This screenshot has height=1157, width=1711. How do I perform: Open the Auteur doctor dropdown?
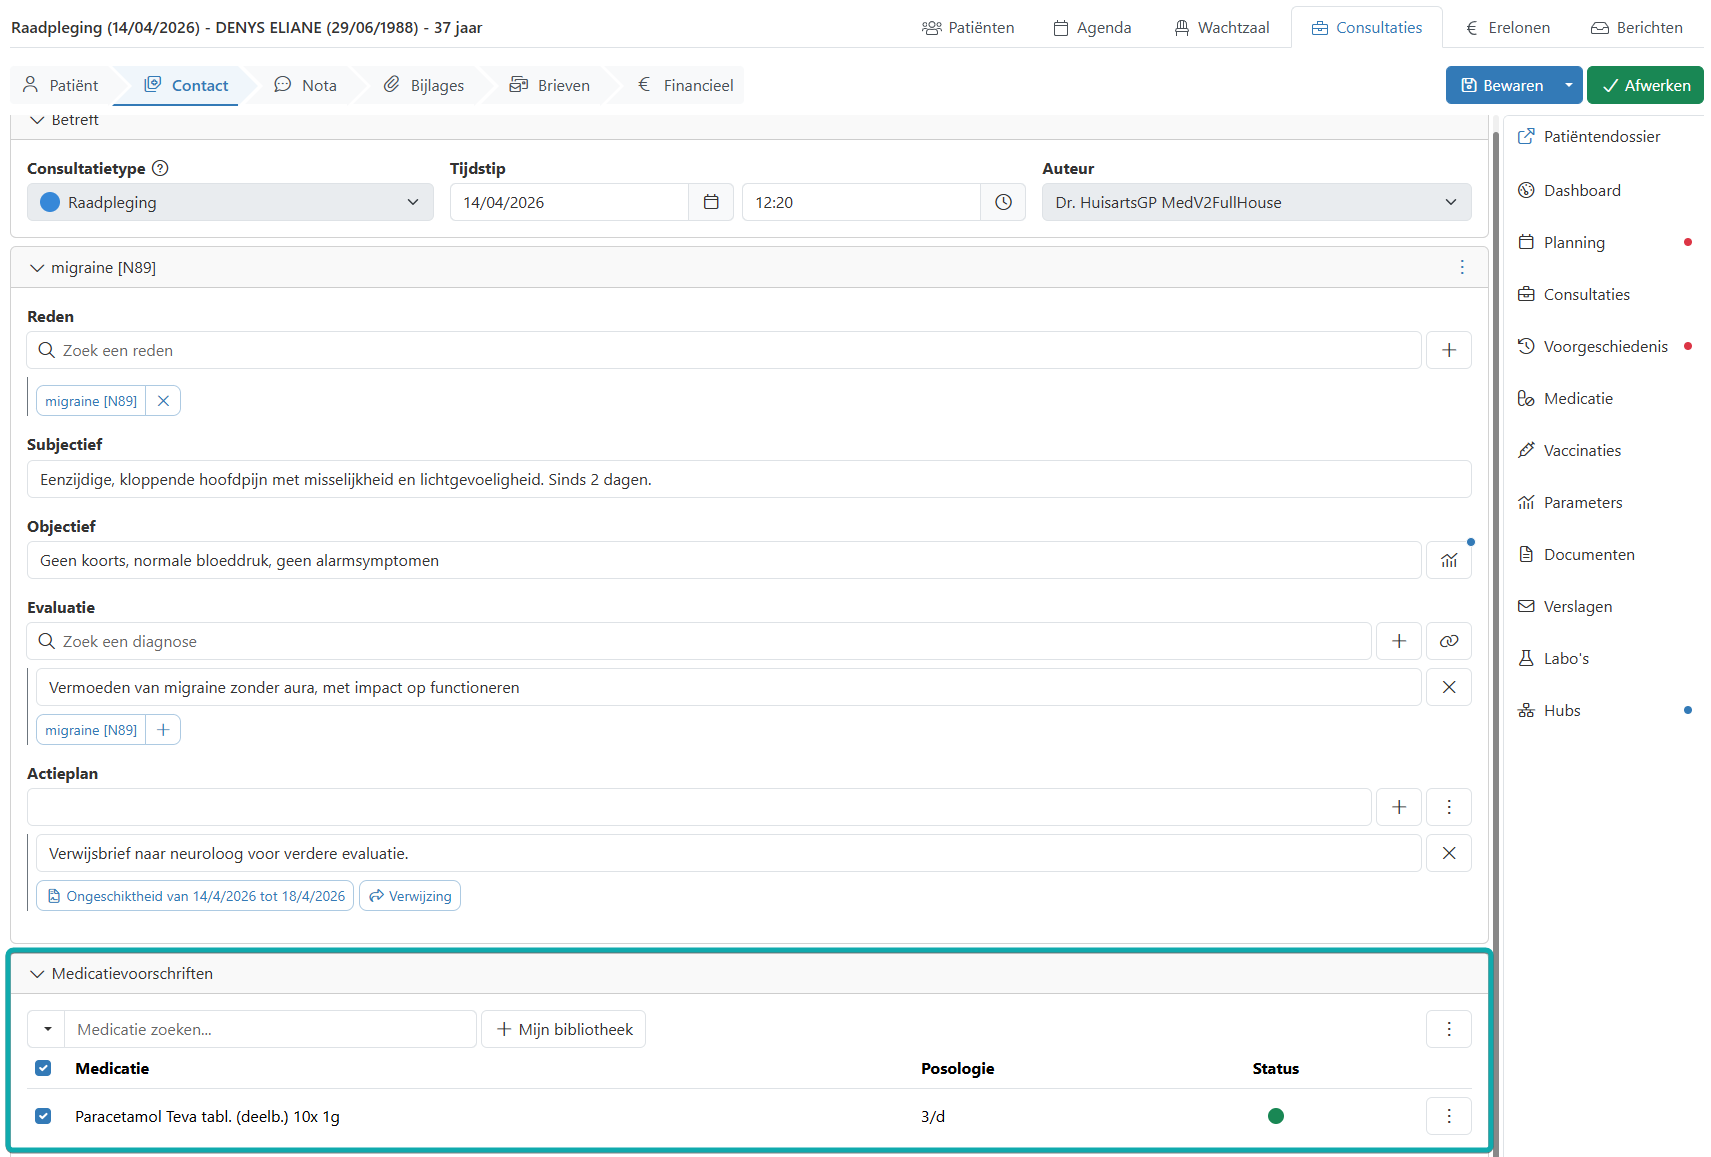[x=1256, y=202]
